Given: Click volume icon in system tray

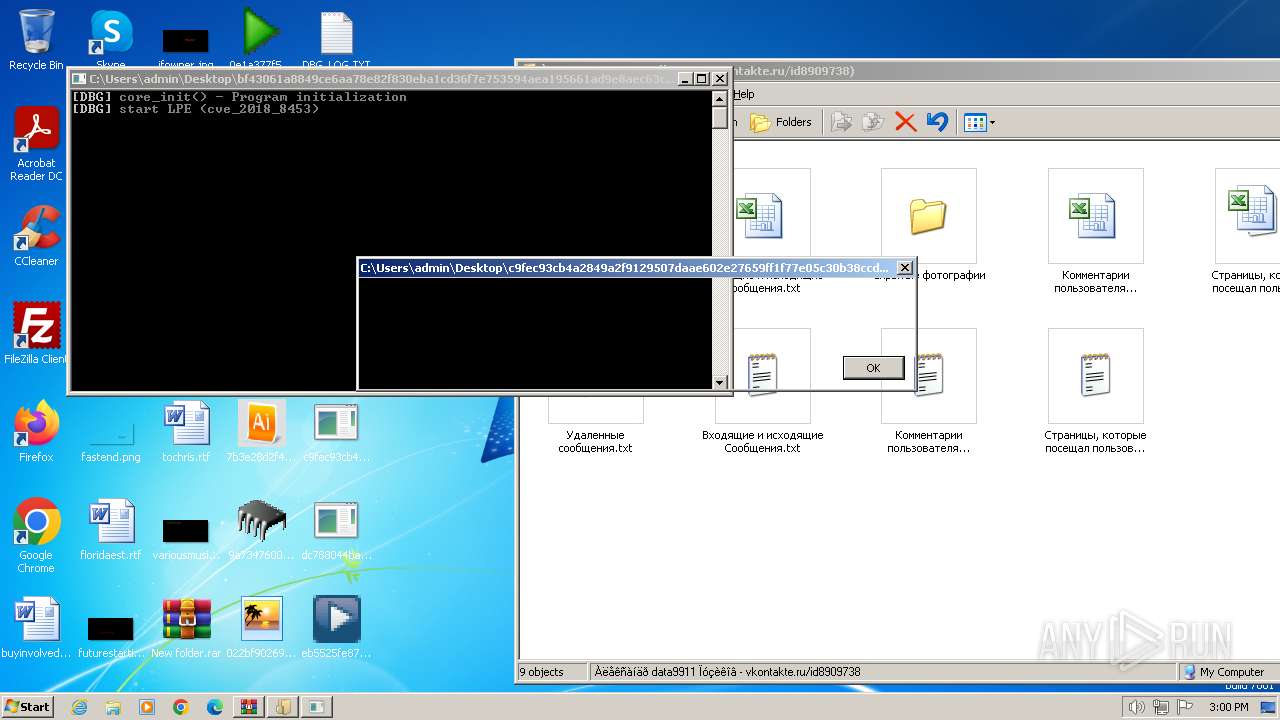Looking at the screenshot, I should (1137, 707).
